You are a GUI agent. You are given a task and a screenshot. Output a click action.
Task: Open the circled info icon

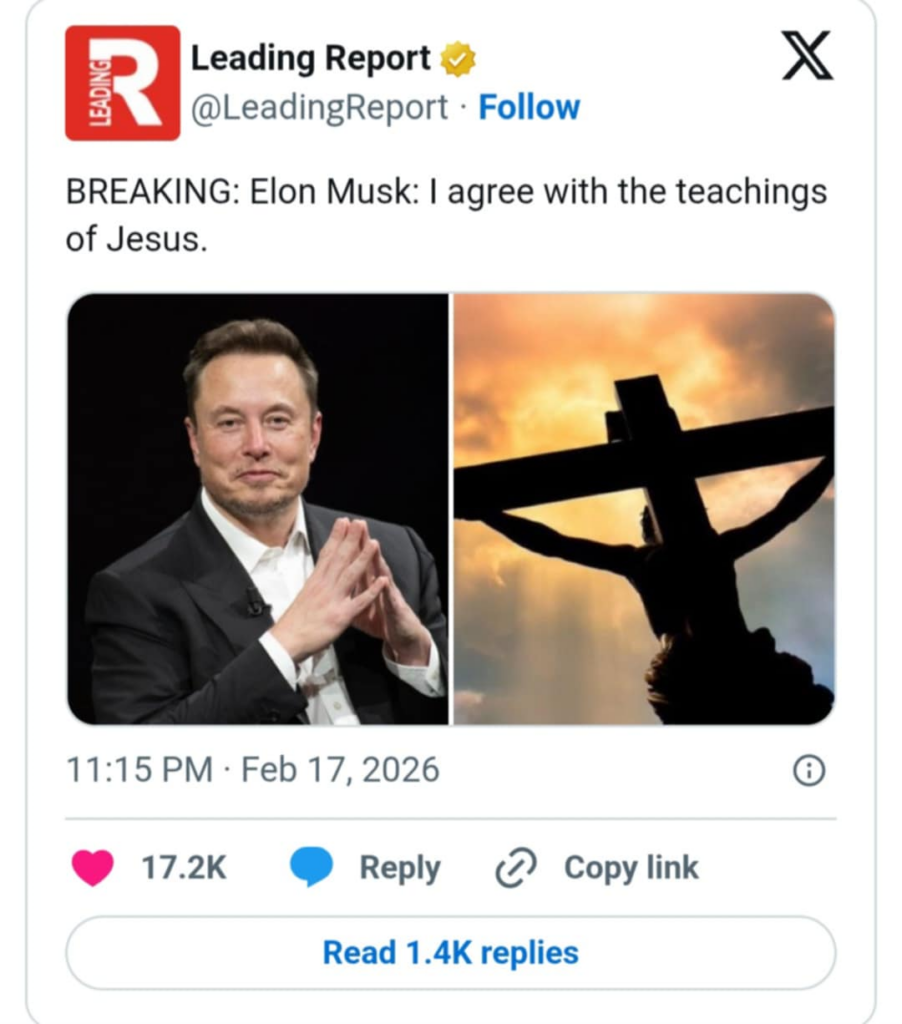[x=808, y=770]
